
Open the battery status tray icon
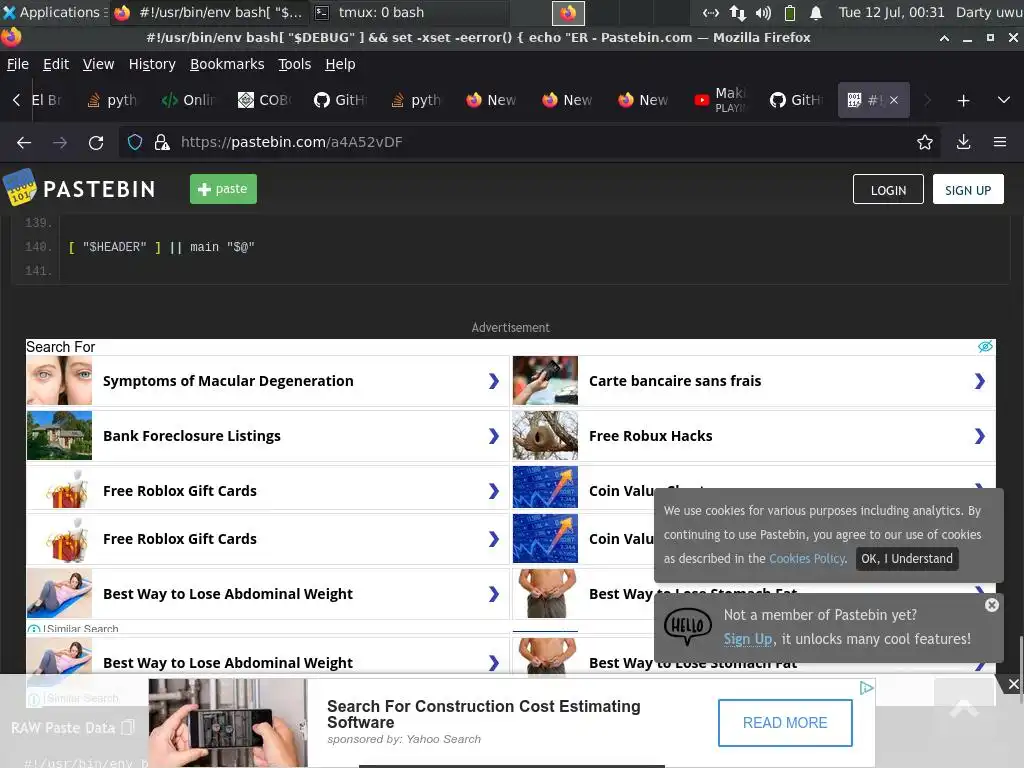click(x=790, y=12)
